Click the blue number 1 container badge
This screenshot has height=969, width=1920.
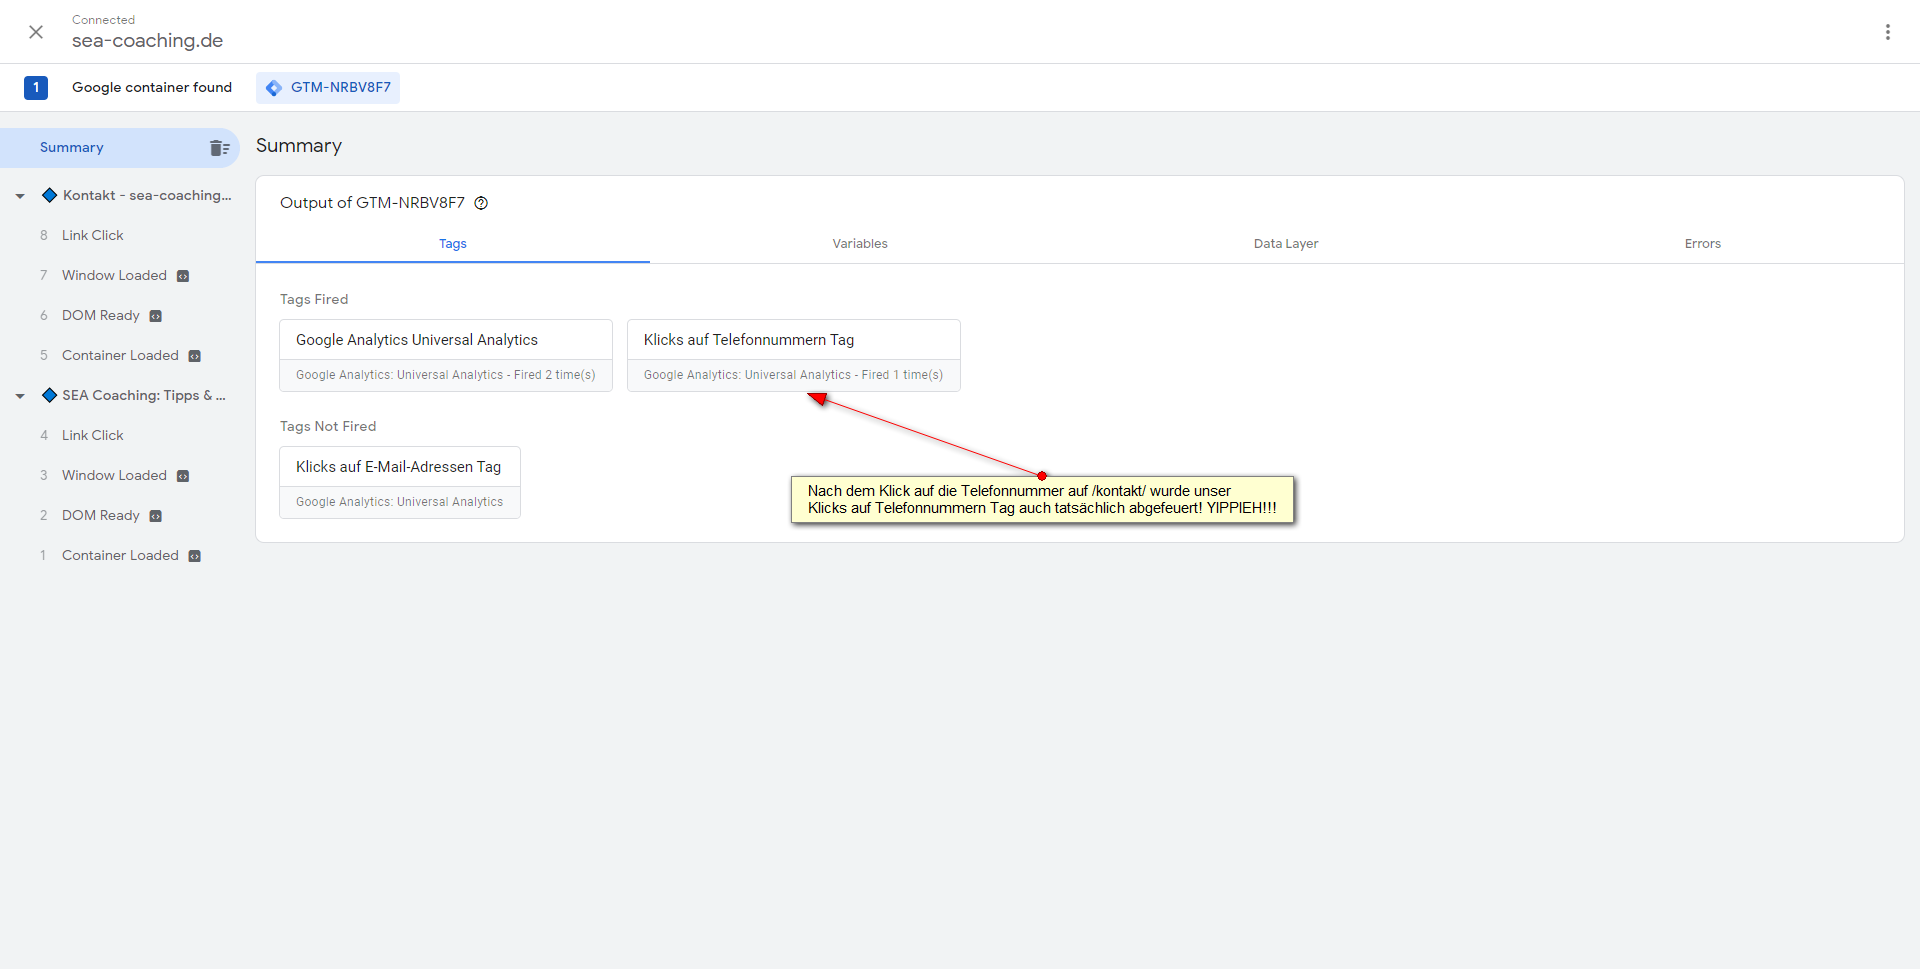[36, 88]
